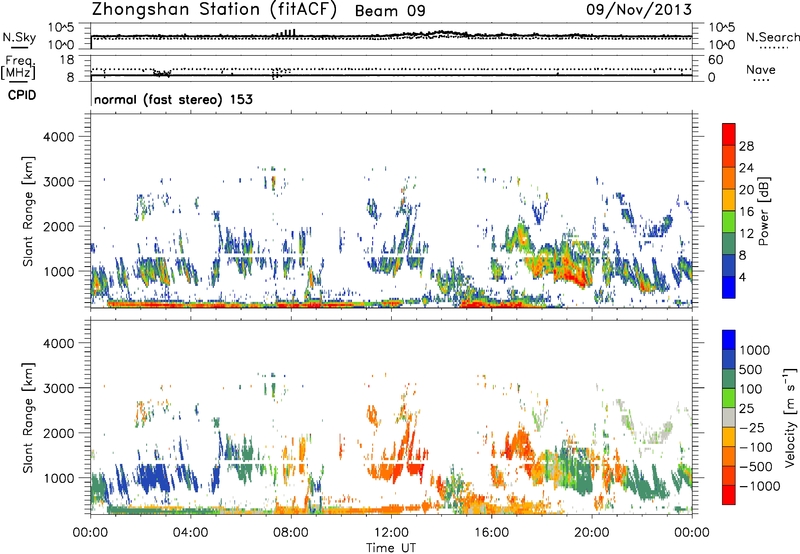Select the '10^0' tick beside N.Search
This screenshot has height=554, width=800.
tap(721, 45)
